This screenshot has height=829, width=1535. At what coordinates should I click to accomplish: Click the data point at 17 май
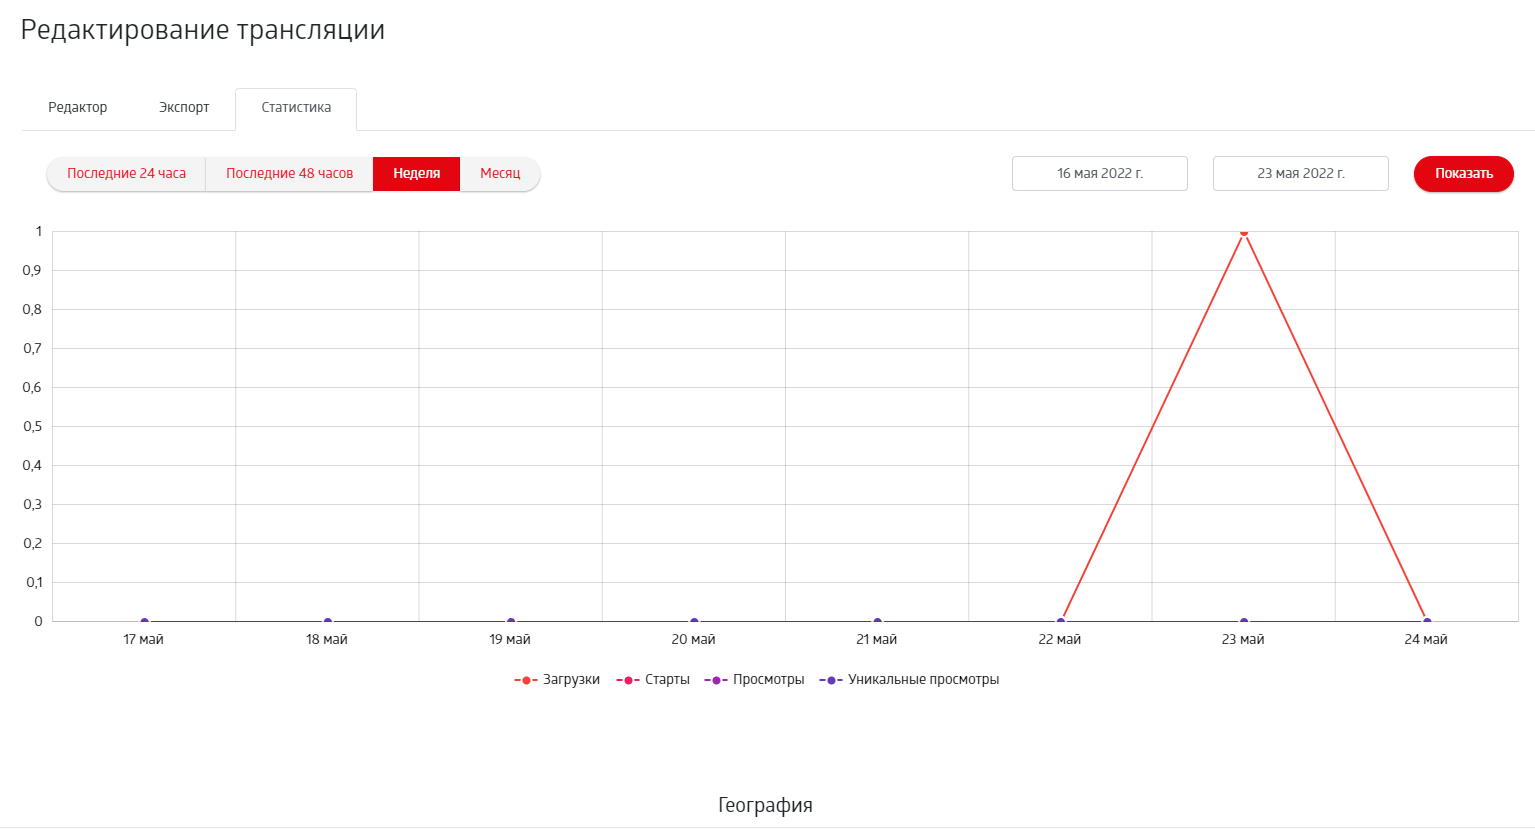pos(144,622)
